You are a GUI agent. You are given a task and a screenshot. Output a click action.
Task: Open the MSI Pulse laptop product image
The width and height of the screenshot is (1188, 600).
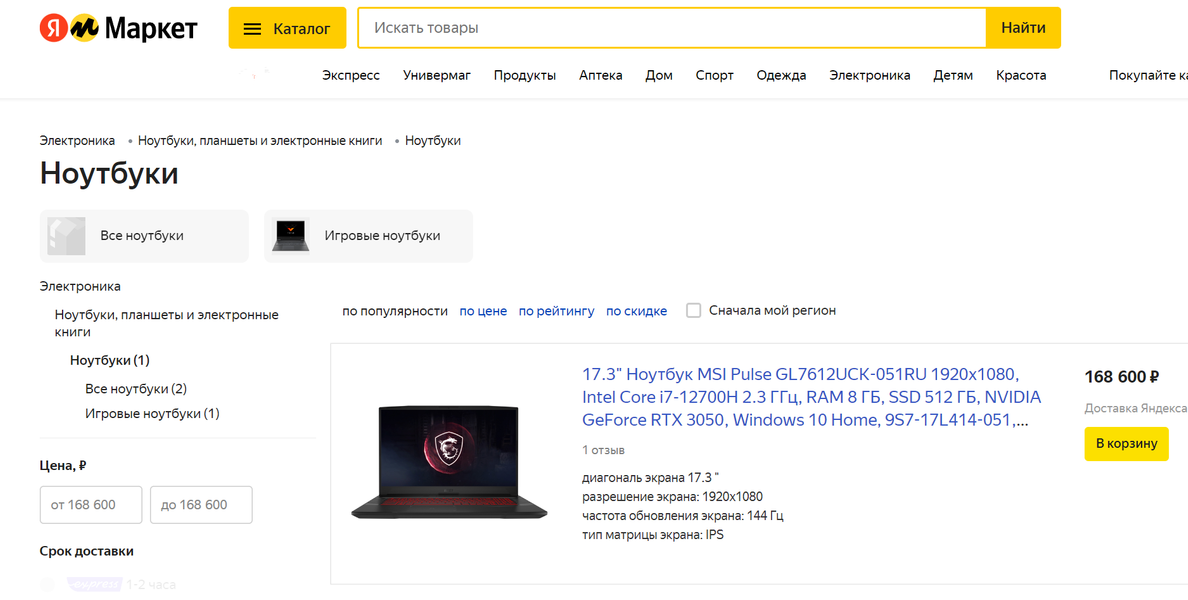pos(449,461)
